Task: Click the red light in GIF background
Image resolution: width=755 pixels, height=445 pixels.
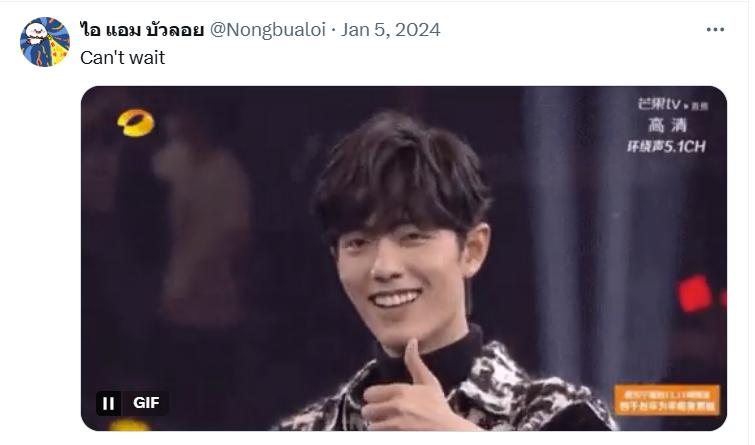Action: point(694,294)
